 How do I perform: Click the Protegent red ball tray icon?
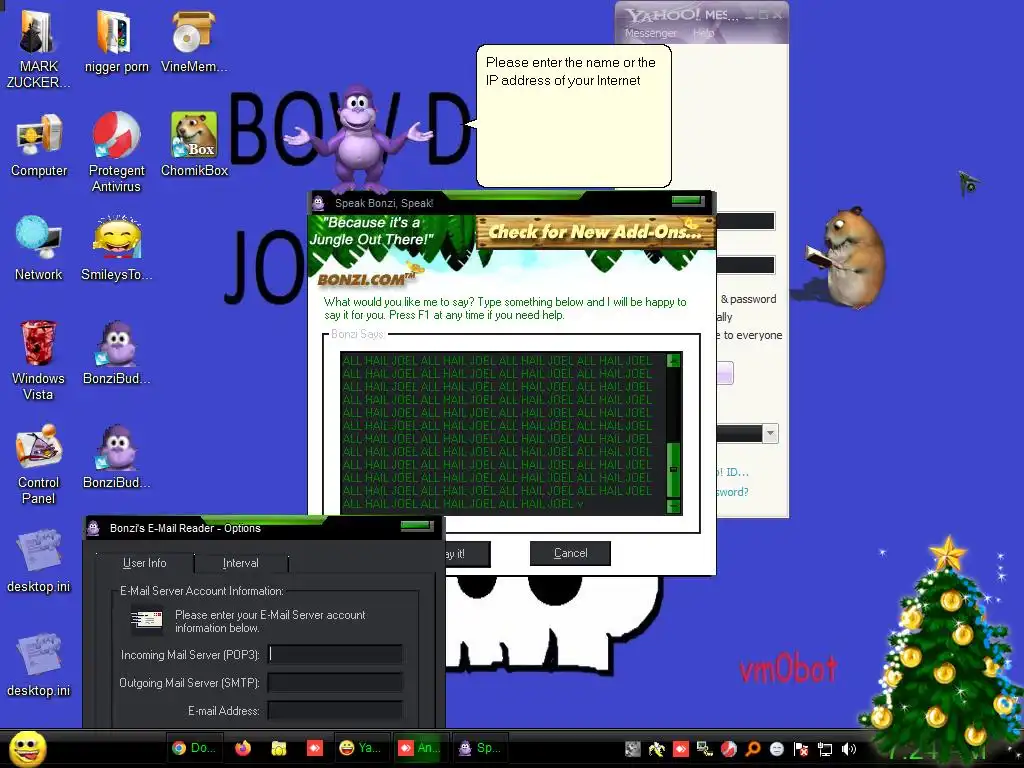point(729,749)
